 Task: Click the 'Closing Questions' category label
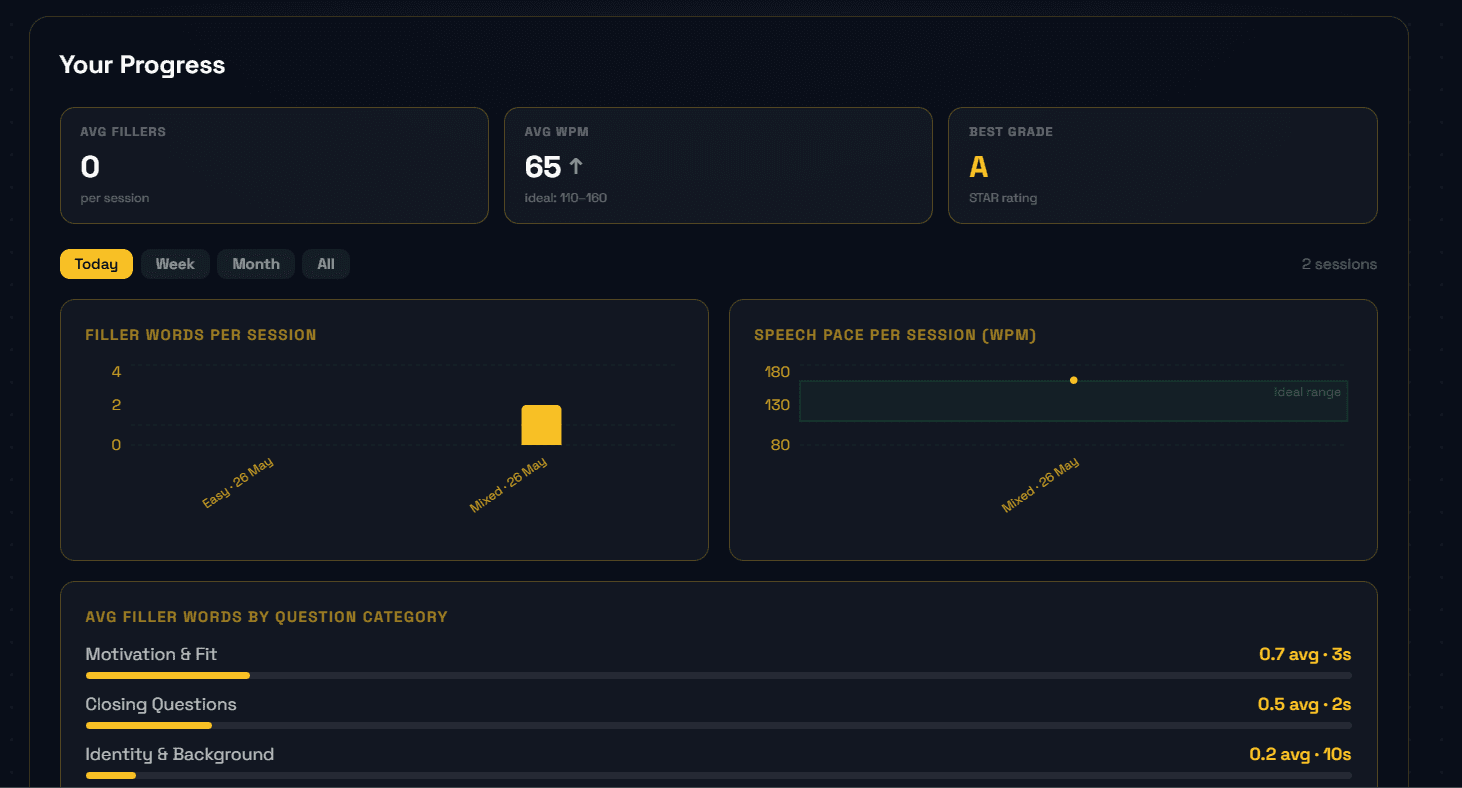point(161,704)
